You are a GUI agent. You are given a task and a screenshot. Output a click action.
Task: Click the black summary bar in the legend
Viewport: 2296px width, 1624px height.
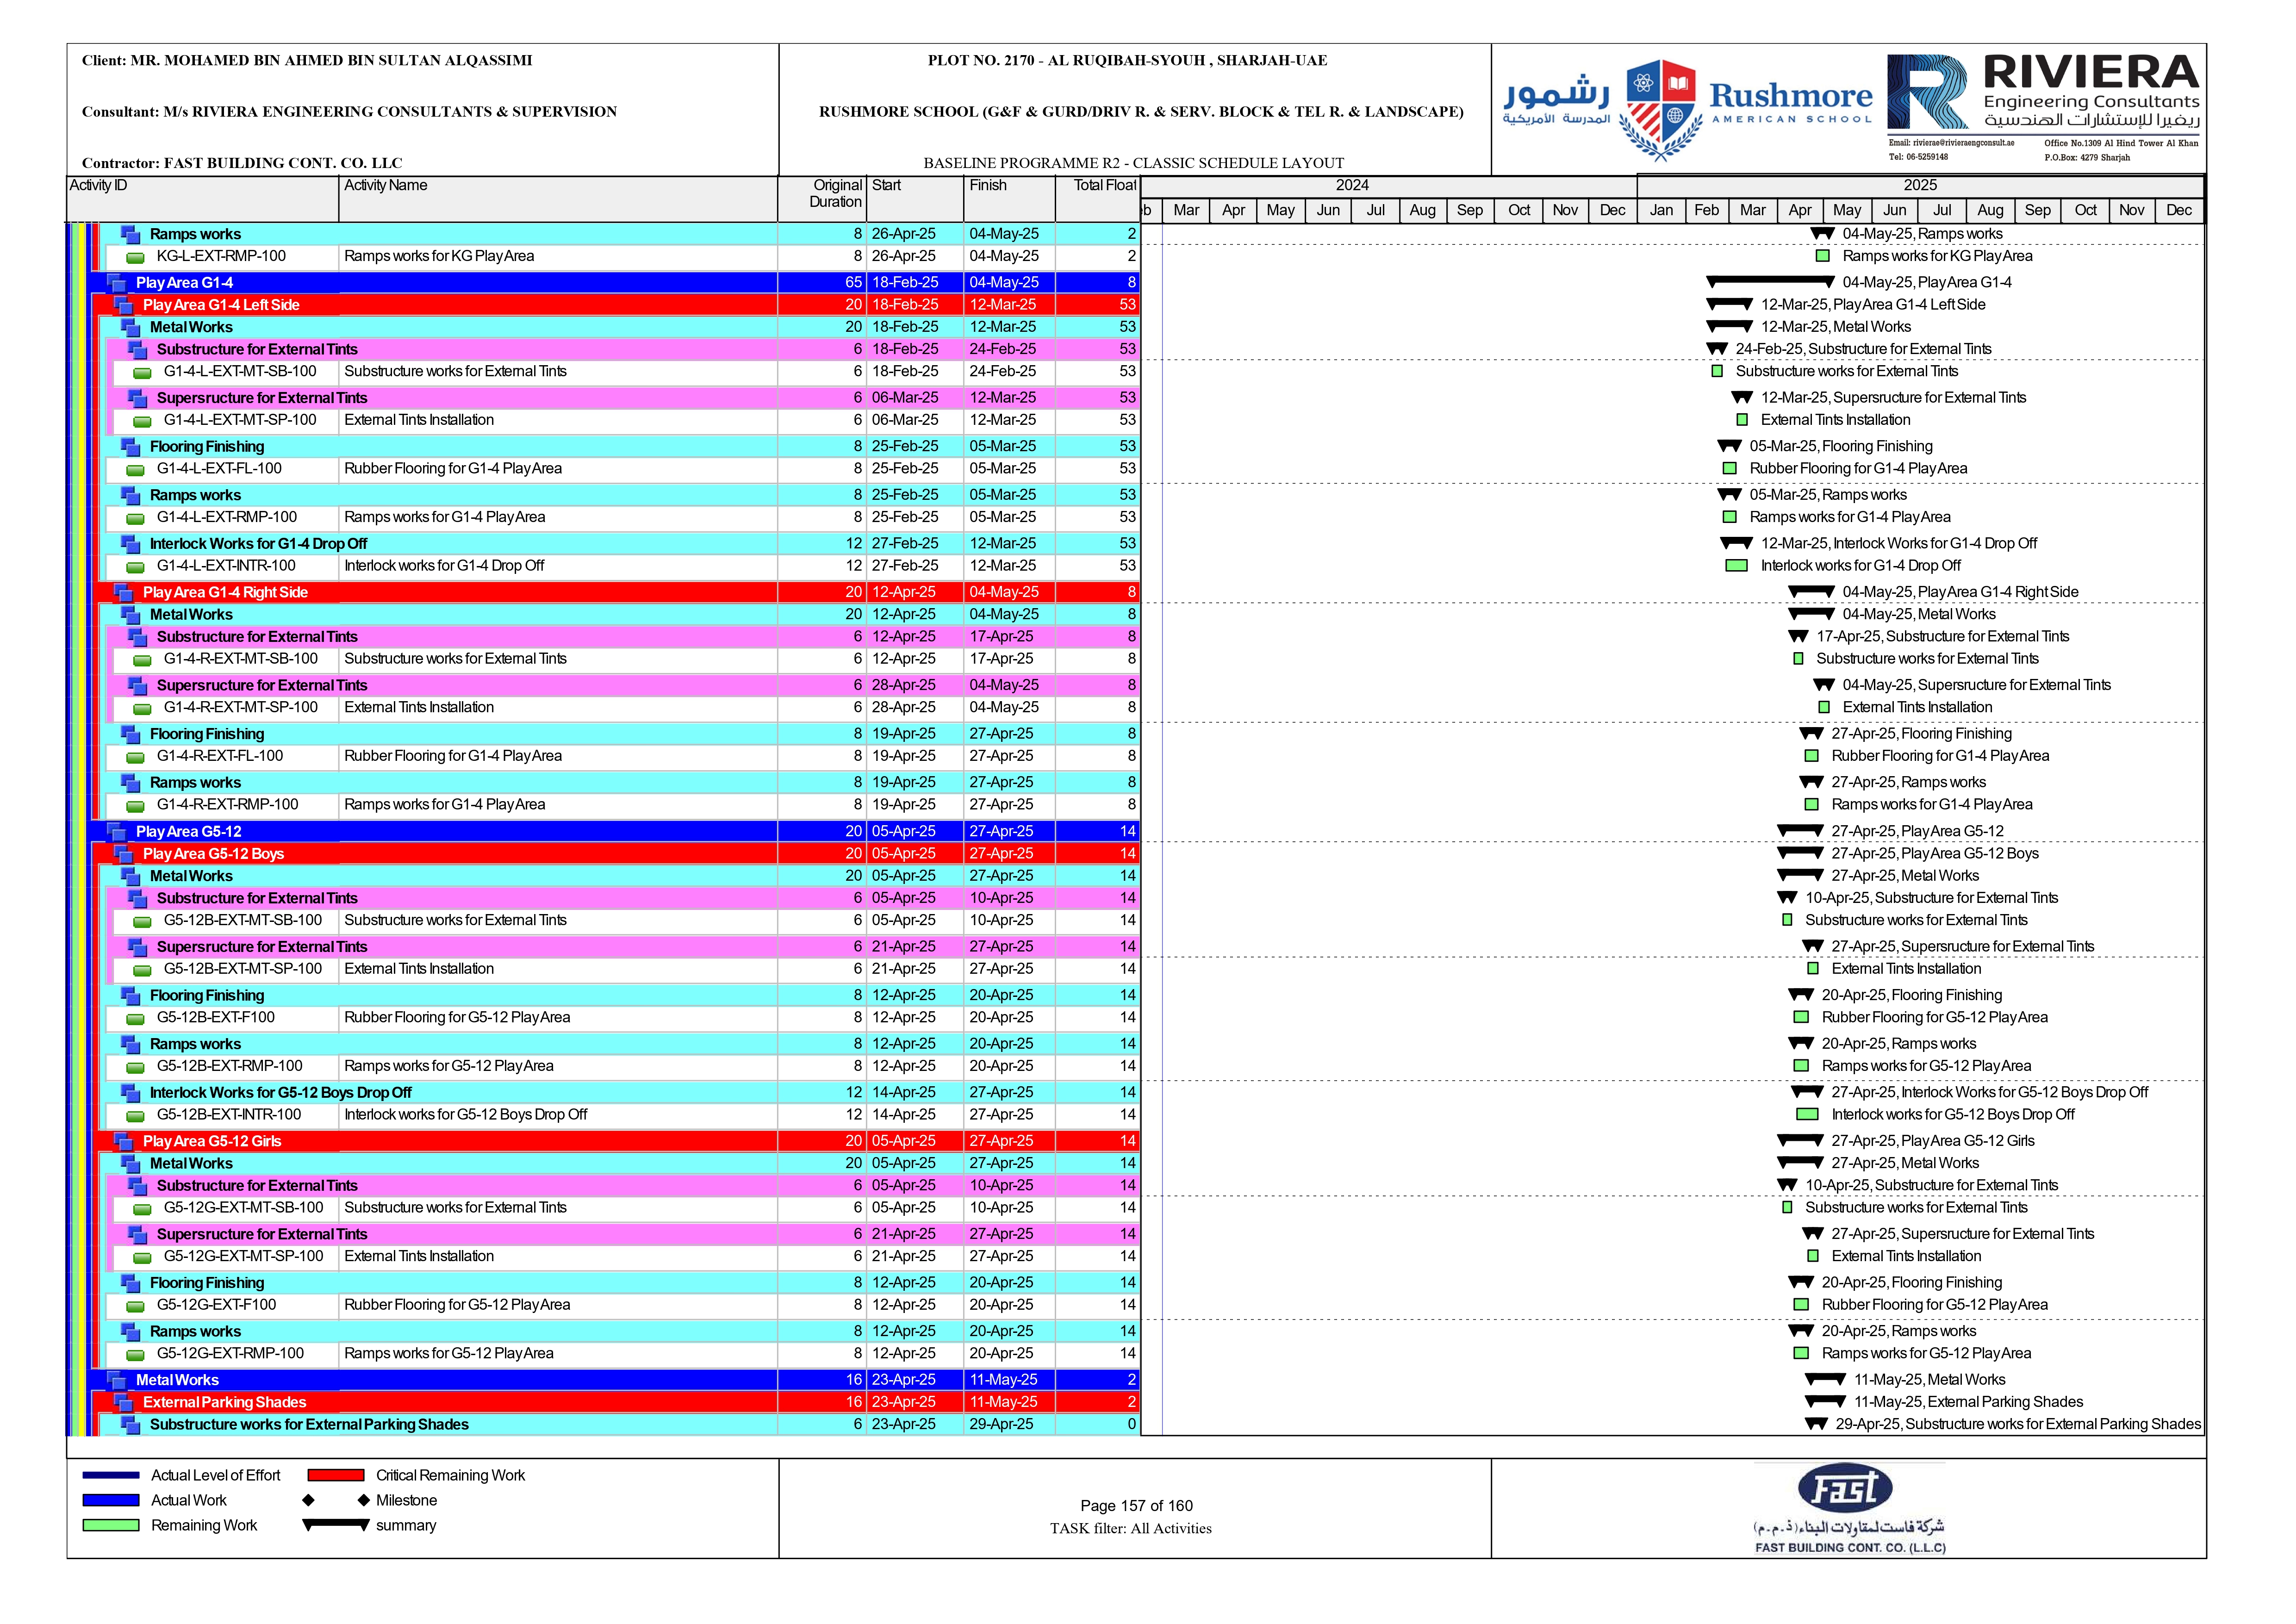click(336, 1525)
